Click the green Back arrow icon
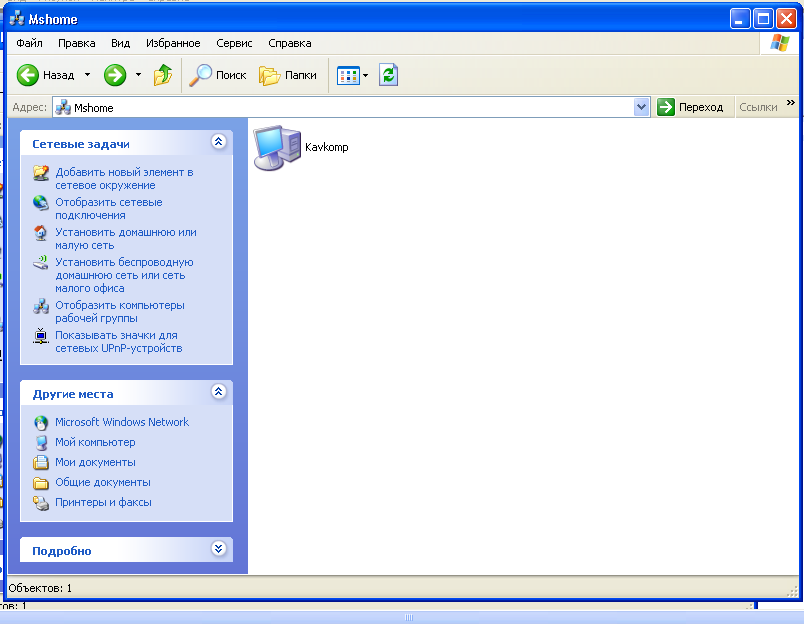804x624 pixels. click(x=28, y=75)
